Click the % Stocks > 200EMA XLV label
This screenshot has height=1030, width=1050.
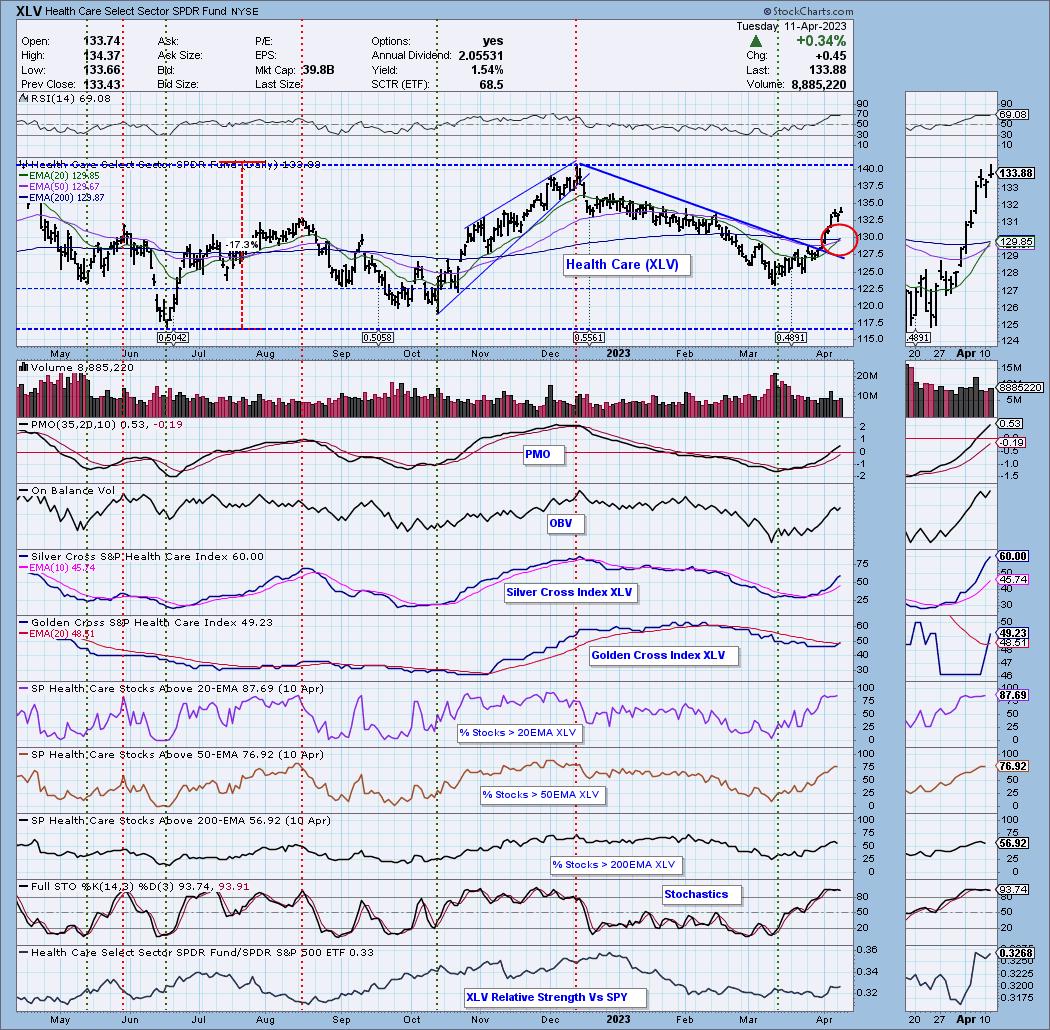[614, 865]
